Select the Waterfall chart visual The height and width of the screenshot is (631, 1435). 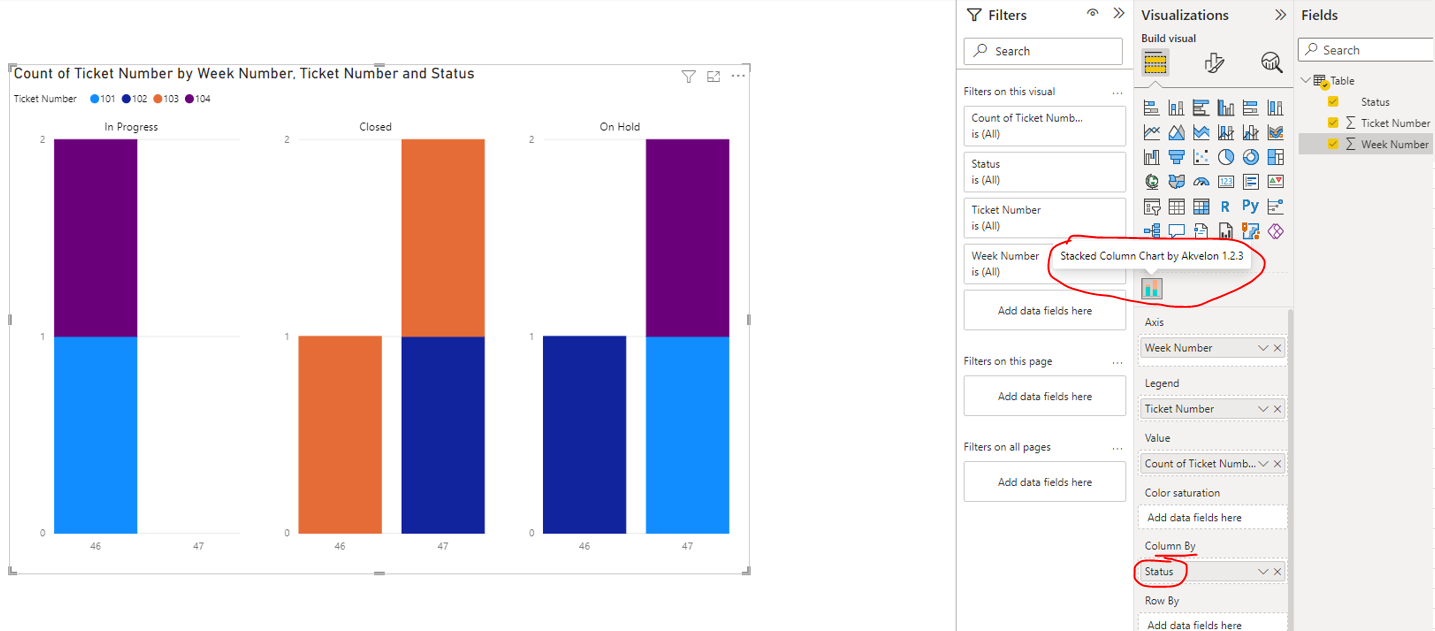(1152, 157)
